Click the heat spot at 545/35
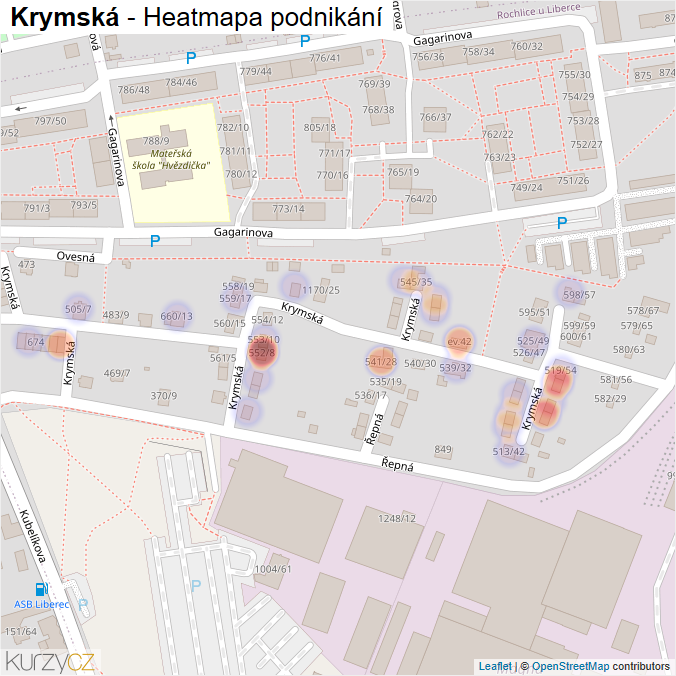This screenshot has width=676, height=676. coord(412,281)
